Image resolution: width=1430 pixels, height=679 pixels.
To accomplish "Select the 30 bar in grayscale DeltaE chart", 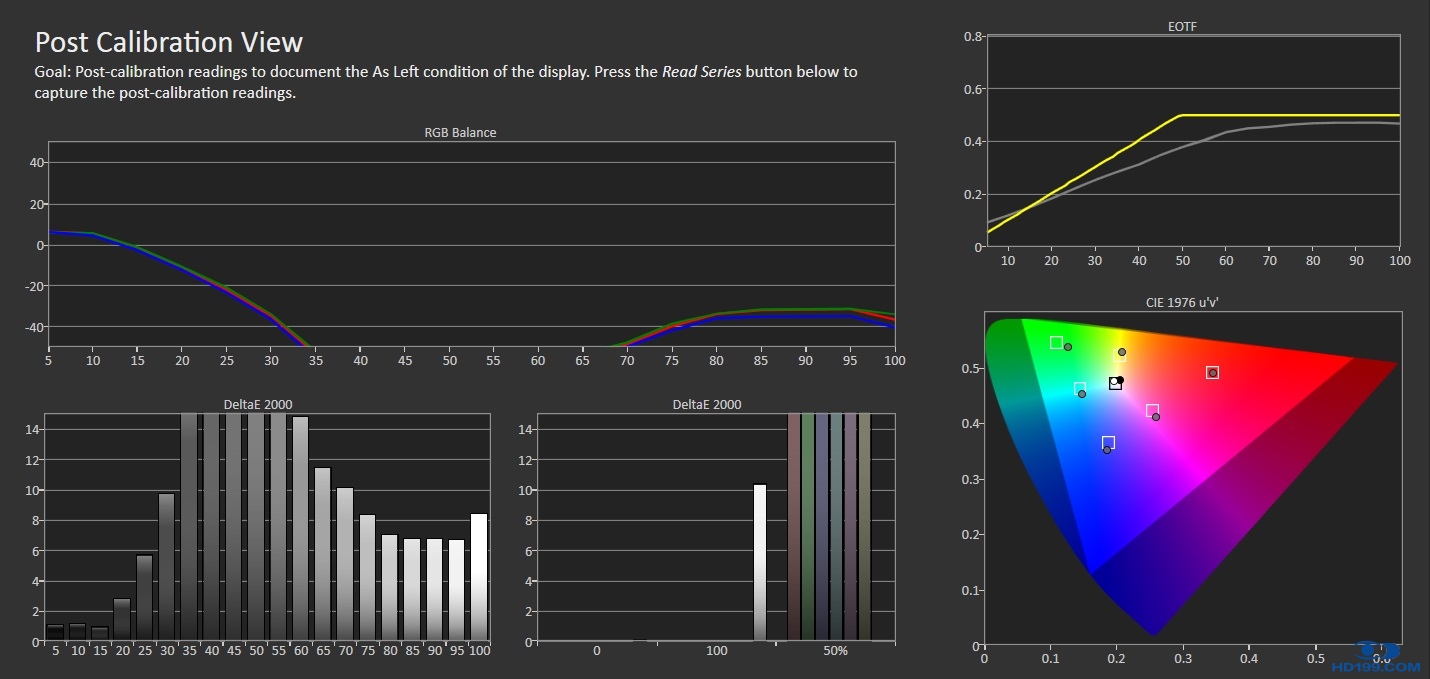I will (166, 566).
